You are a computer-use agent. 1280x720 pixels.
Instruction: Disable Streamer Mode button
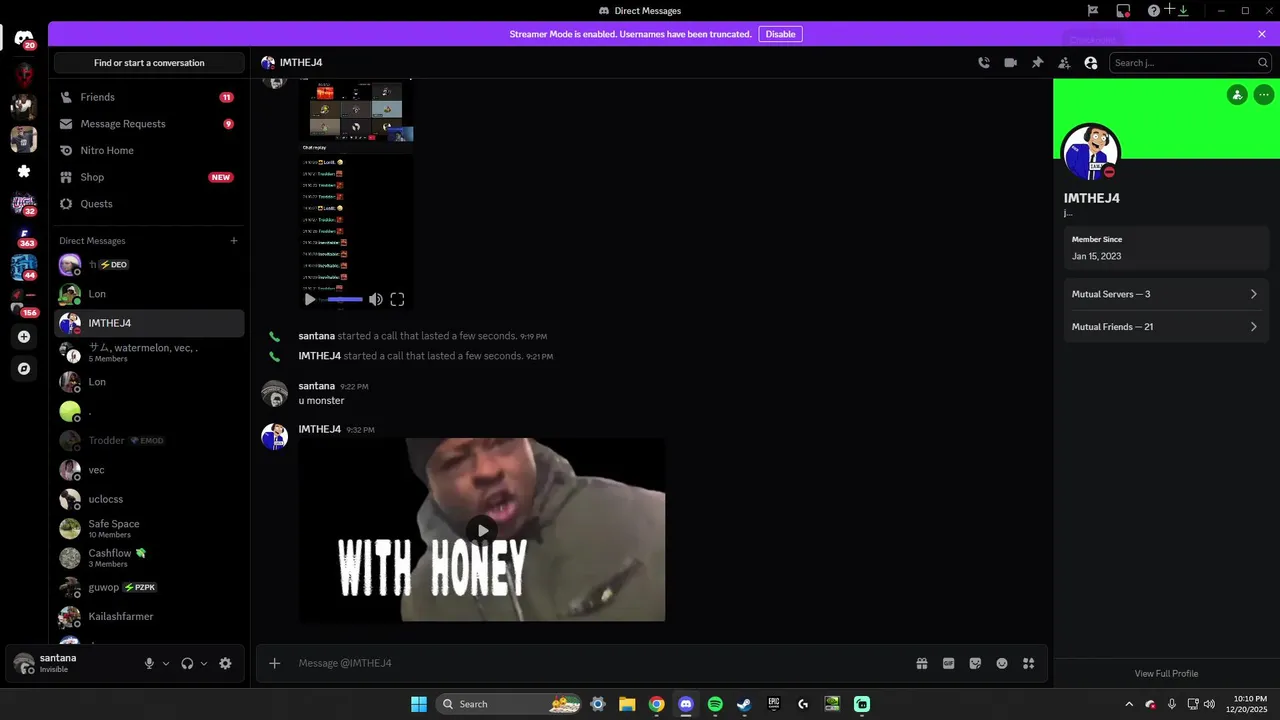pyautogui.click(x=780, y=34)
